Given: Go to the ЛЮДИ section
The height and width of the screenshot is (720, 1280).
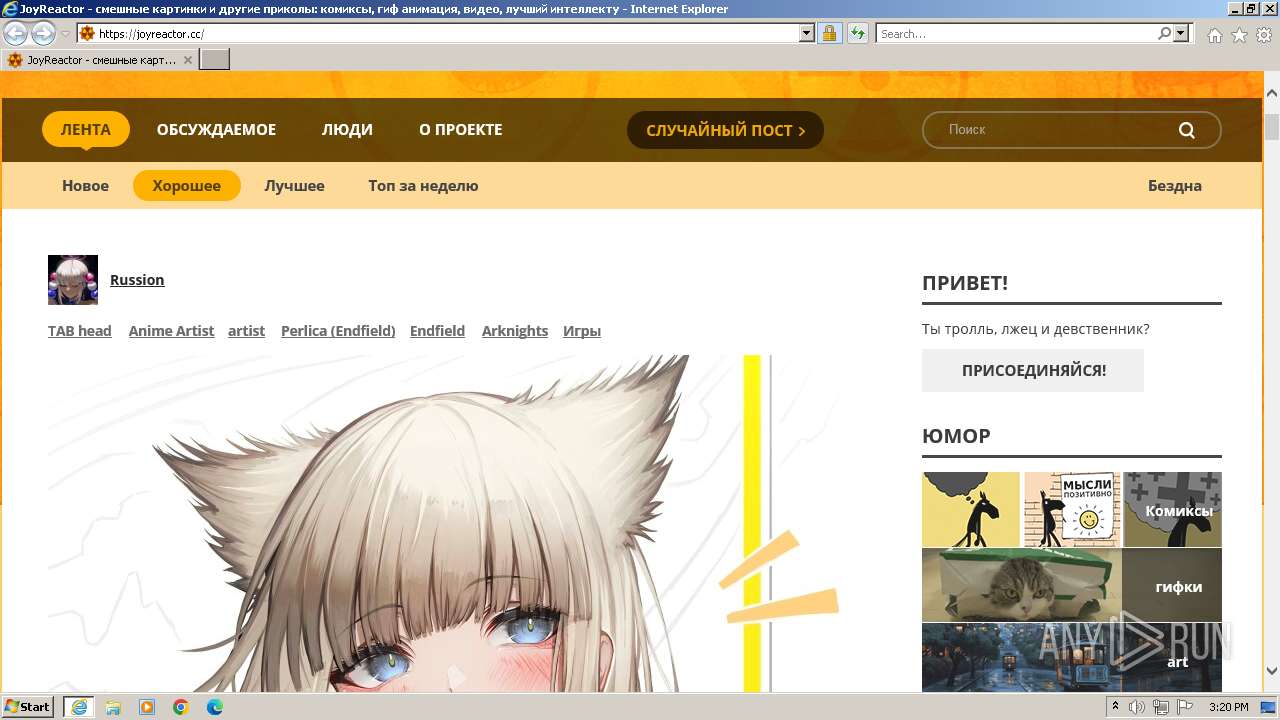Looking at the screenshot, I should coord(347,130).
